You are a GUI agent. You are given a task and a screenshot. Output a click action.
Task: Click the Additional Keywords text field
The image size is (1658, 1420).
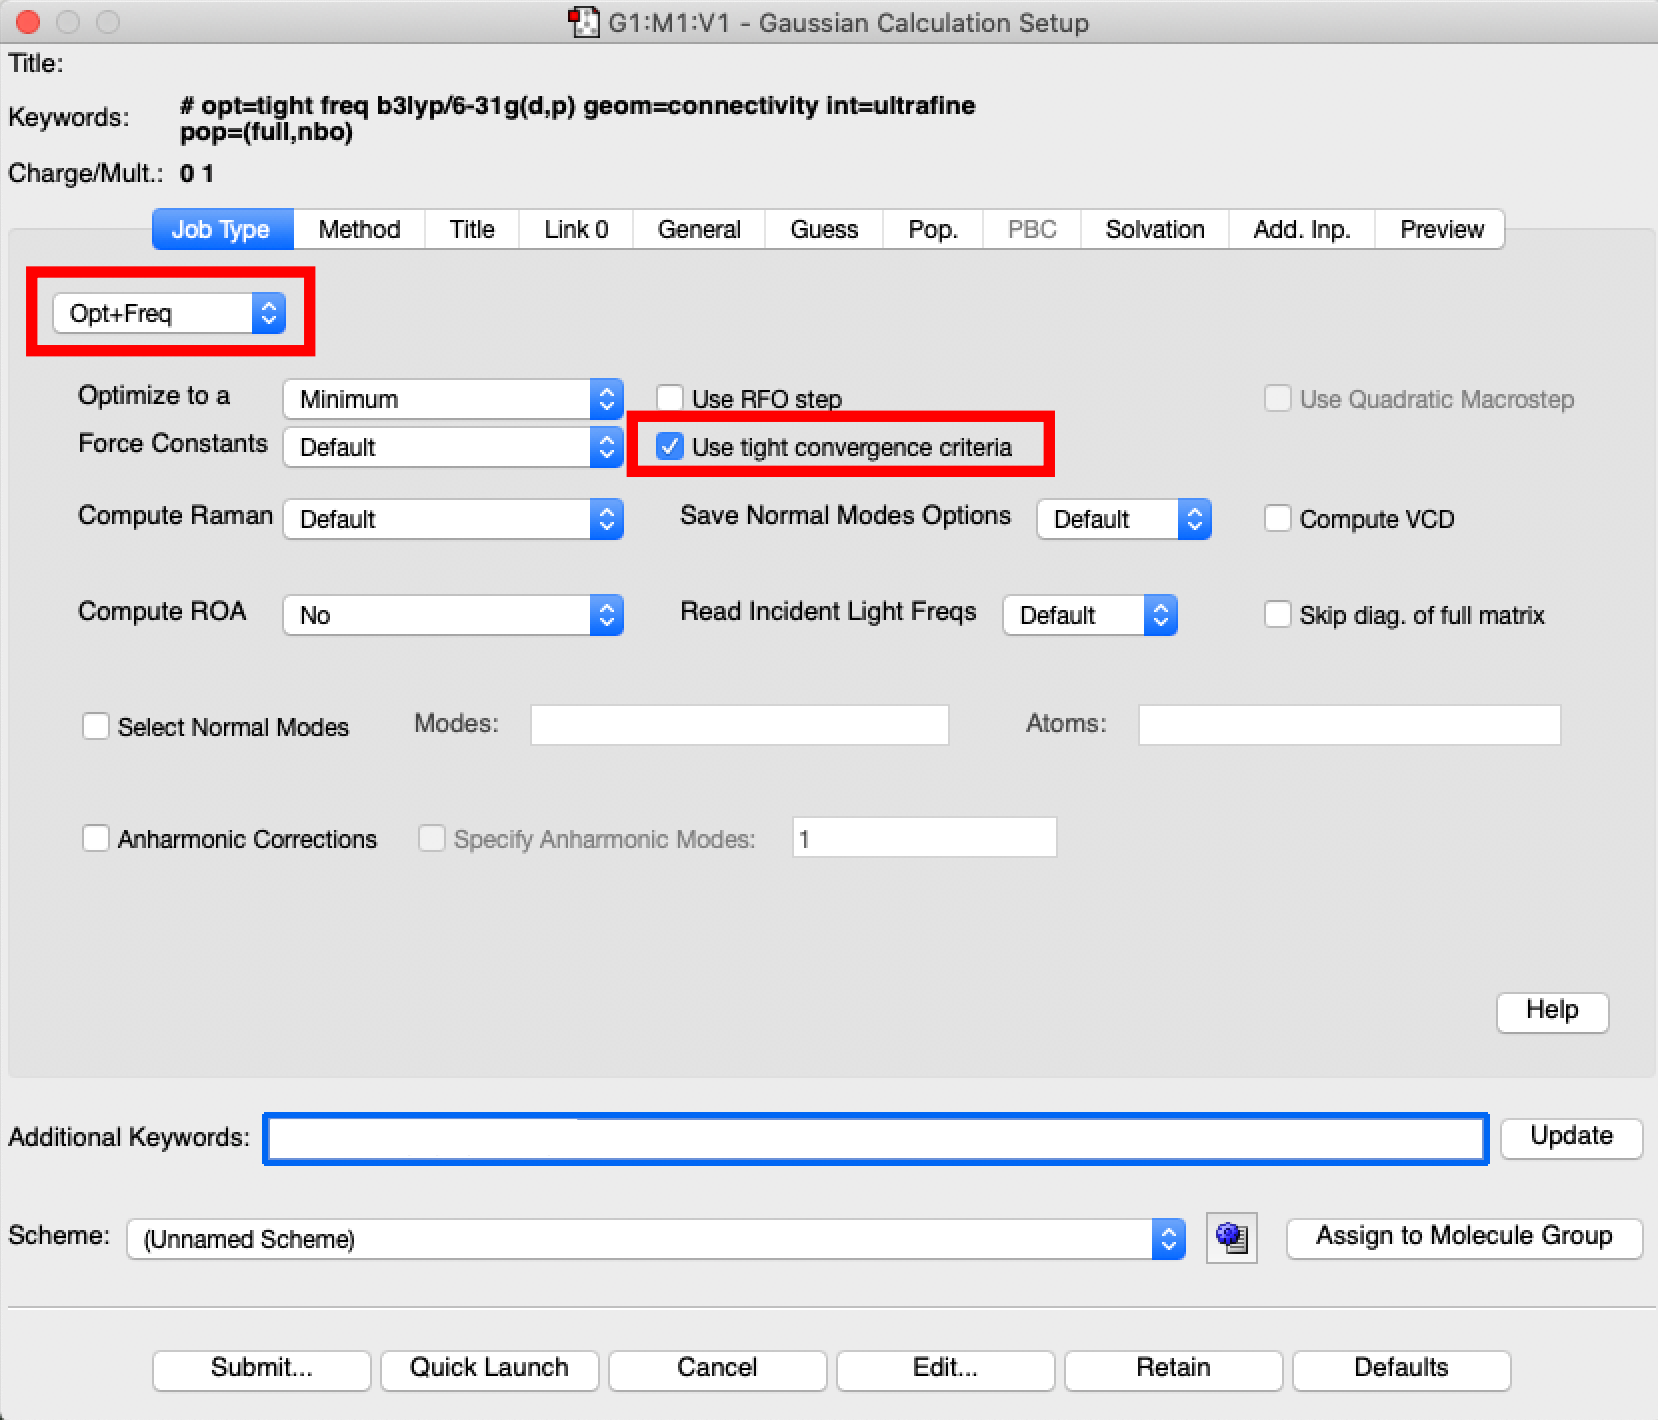875,1139
